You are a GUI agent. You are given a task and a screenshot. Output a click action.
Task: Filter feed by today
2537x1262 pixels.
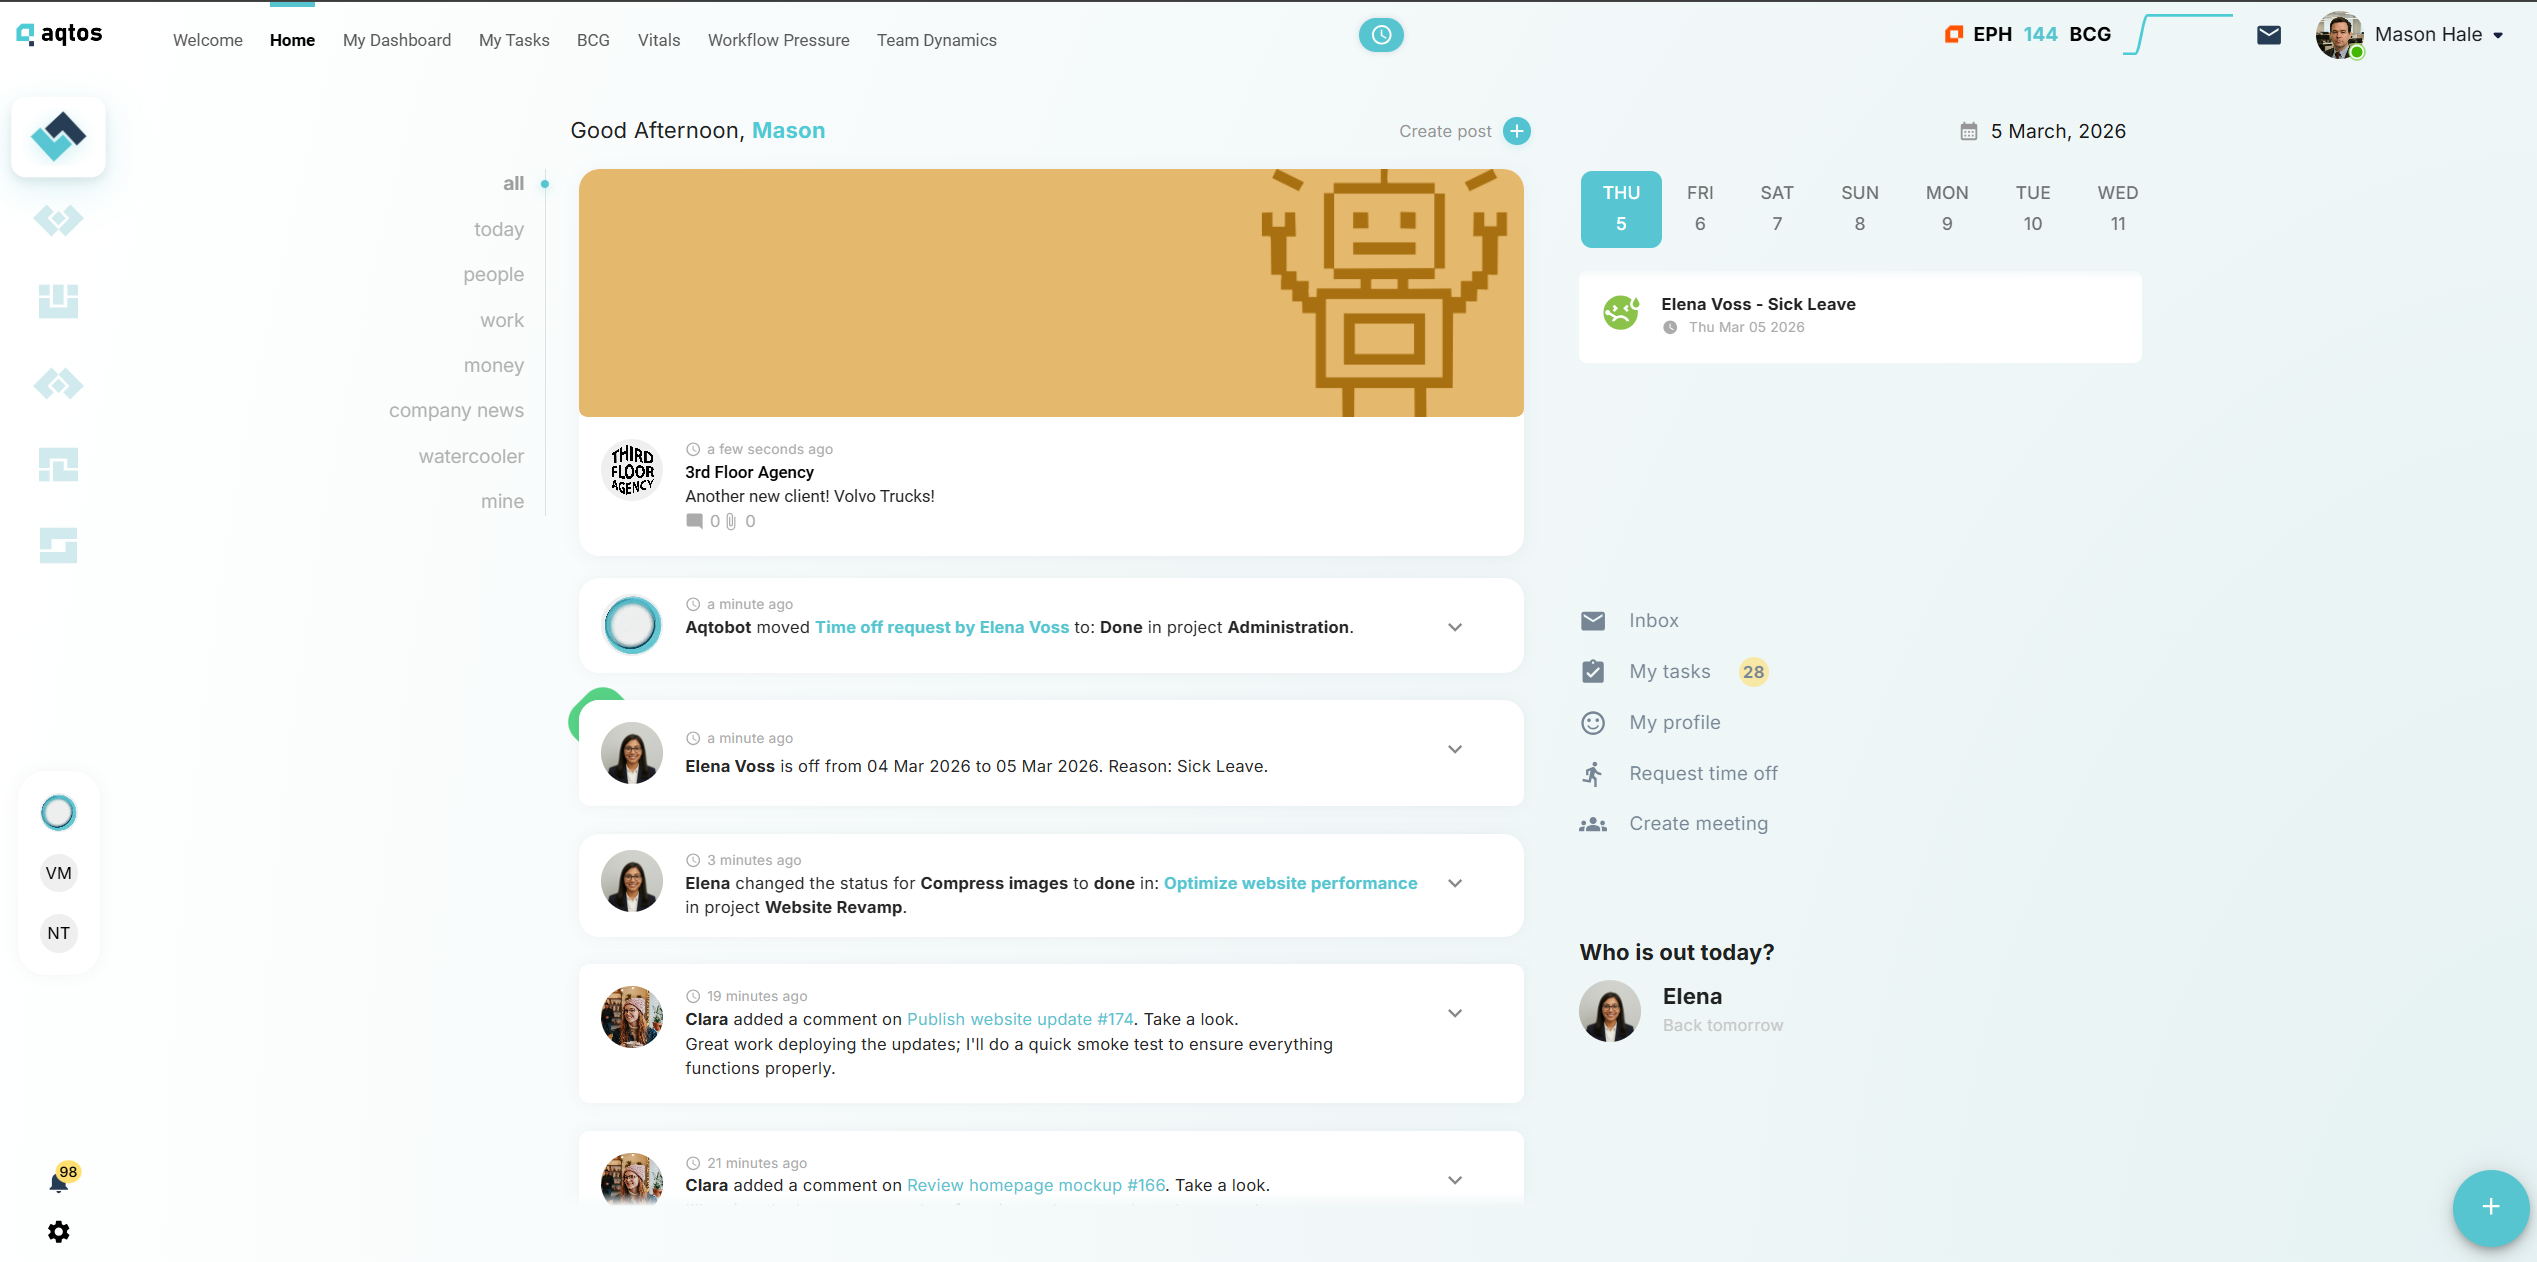tap(499, 229)
